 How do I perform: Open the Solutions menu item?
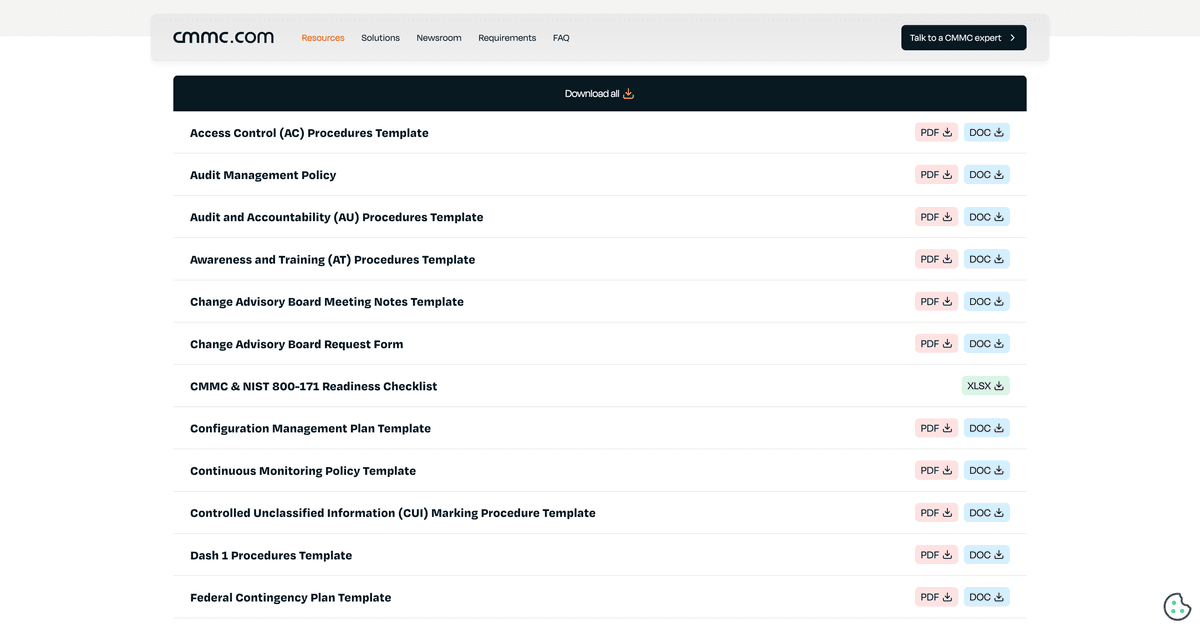380,38
